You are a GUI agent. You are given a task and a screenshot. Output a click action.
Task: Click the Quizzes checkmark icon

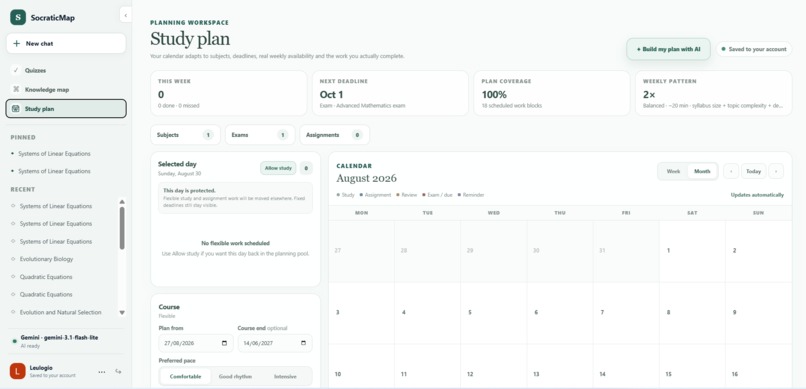tap(16, 70)
